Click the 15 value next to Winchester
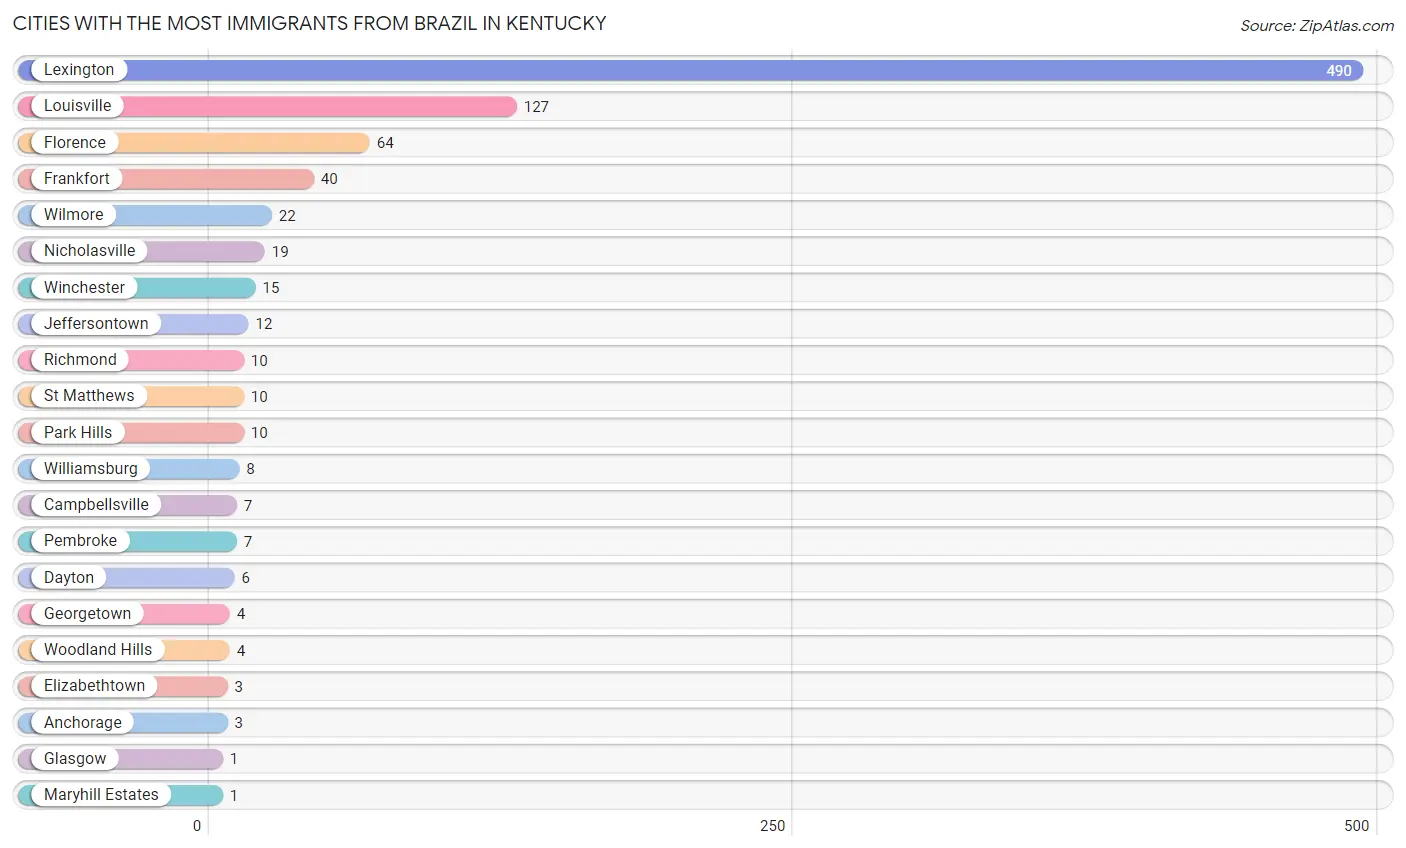Viewport: 1406px width, 848px height. pos(271,288)
